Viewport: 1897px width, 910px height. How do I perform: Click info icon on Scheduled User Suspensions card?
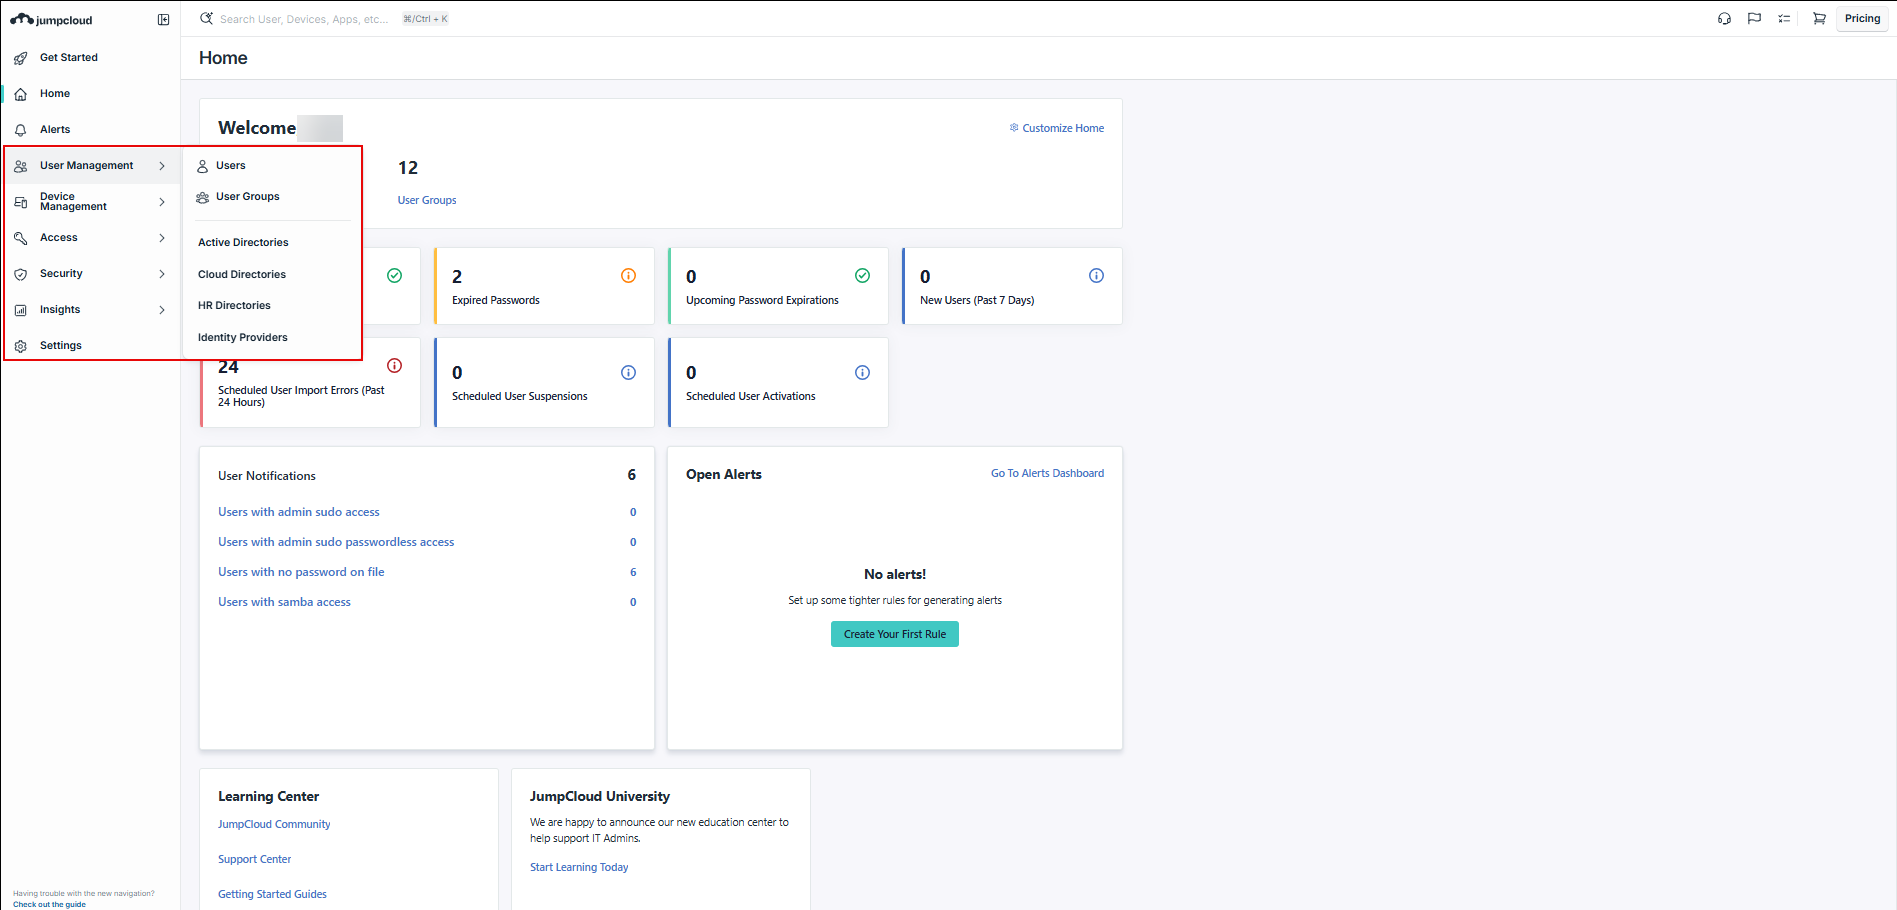(x=628, y=373)
